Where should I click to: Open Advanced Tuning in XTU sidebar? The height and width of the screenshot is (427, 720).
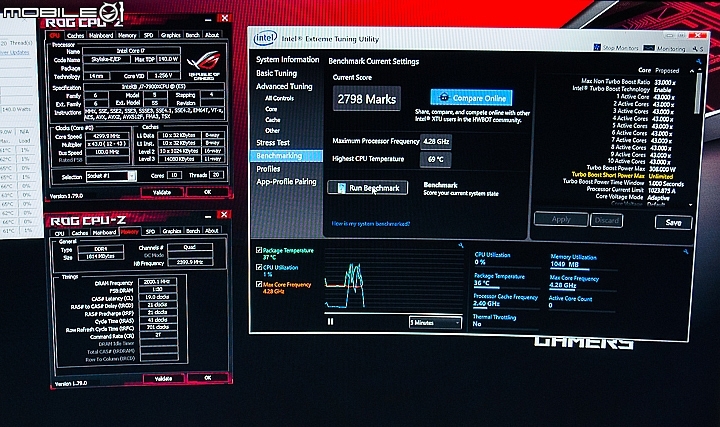284,86
